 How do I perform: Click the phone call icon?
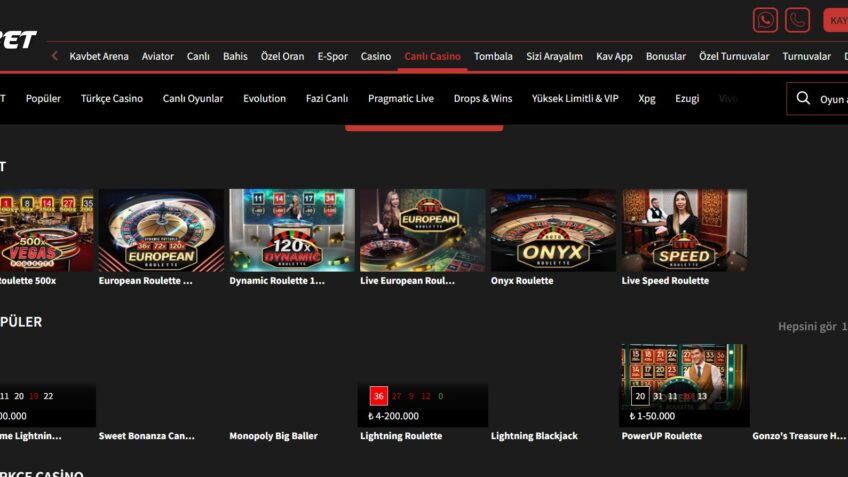pos(797,20)
